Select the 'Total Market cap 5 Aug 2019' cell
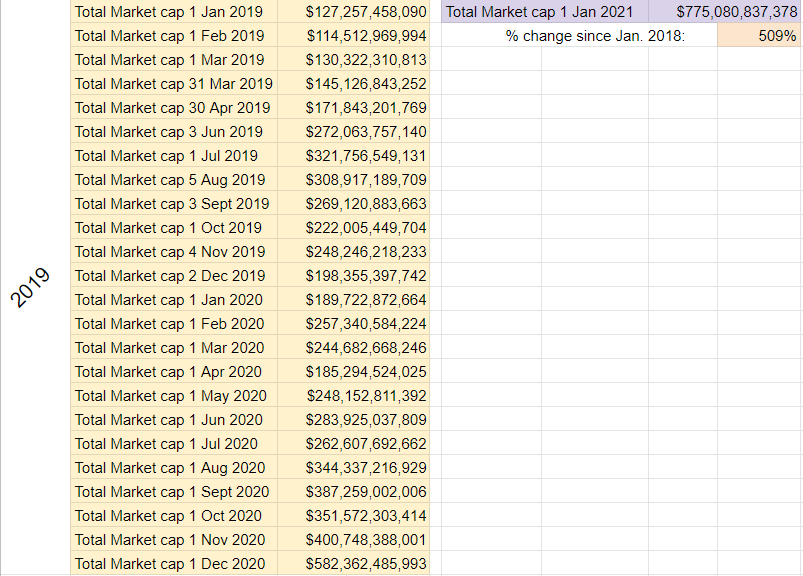803x576 pixels. [x=174, y=180]
